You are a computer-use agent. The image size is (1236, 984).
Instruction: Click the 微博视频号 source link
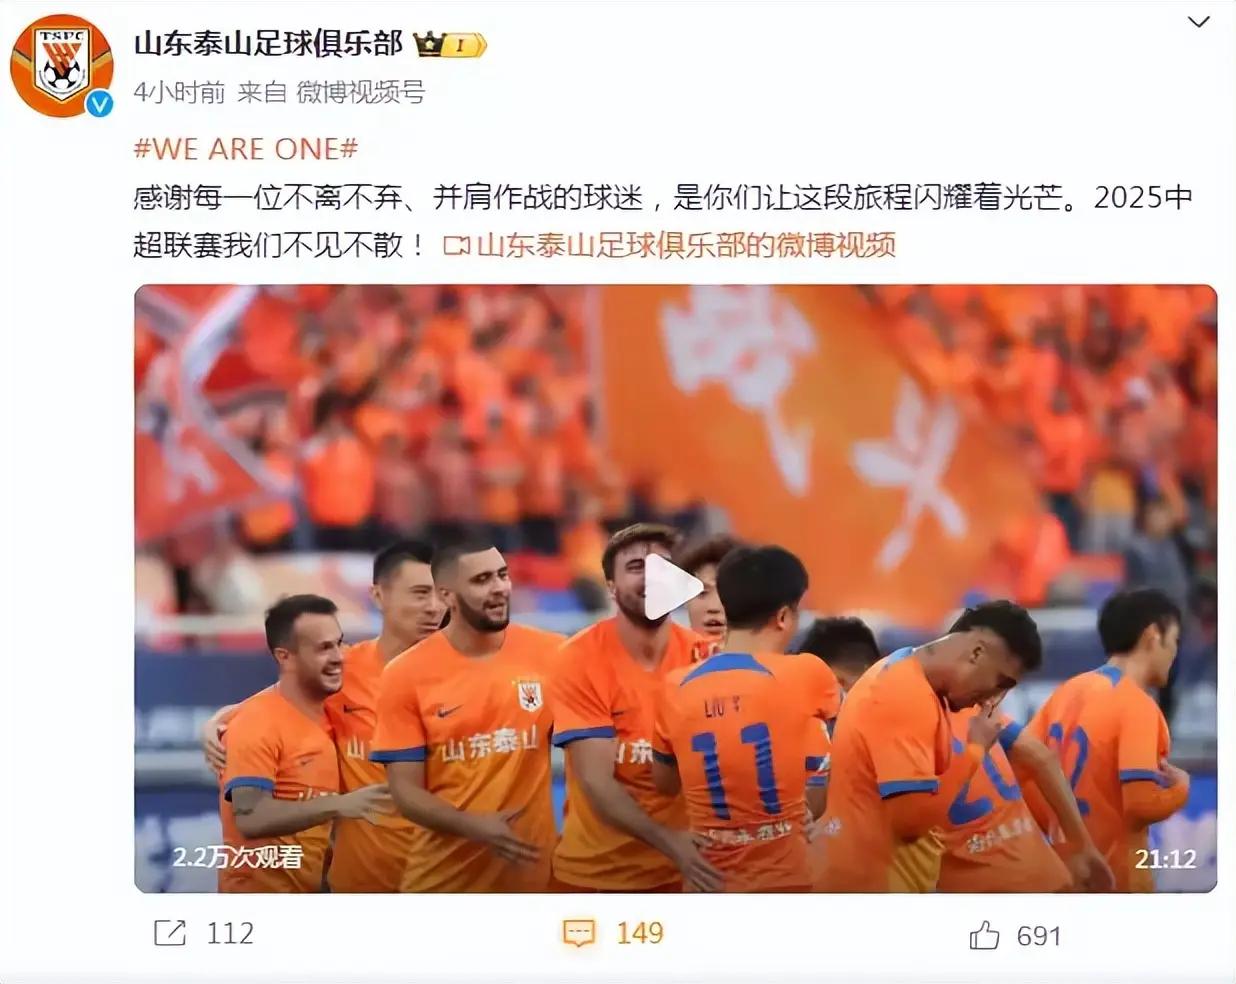pyautogui.click(x=361, y=93)
